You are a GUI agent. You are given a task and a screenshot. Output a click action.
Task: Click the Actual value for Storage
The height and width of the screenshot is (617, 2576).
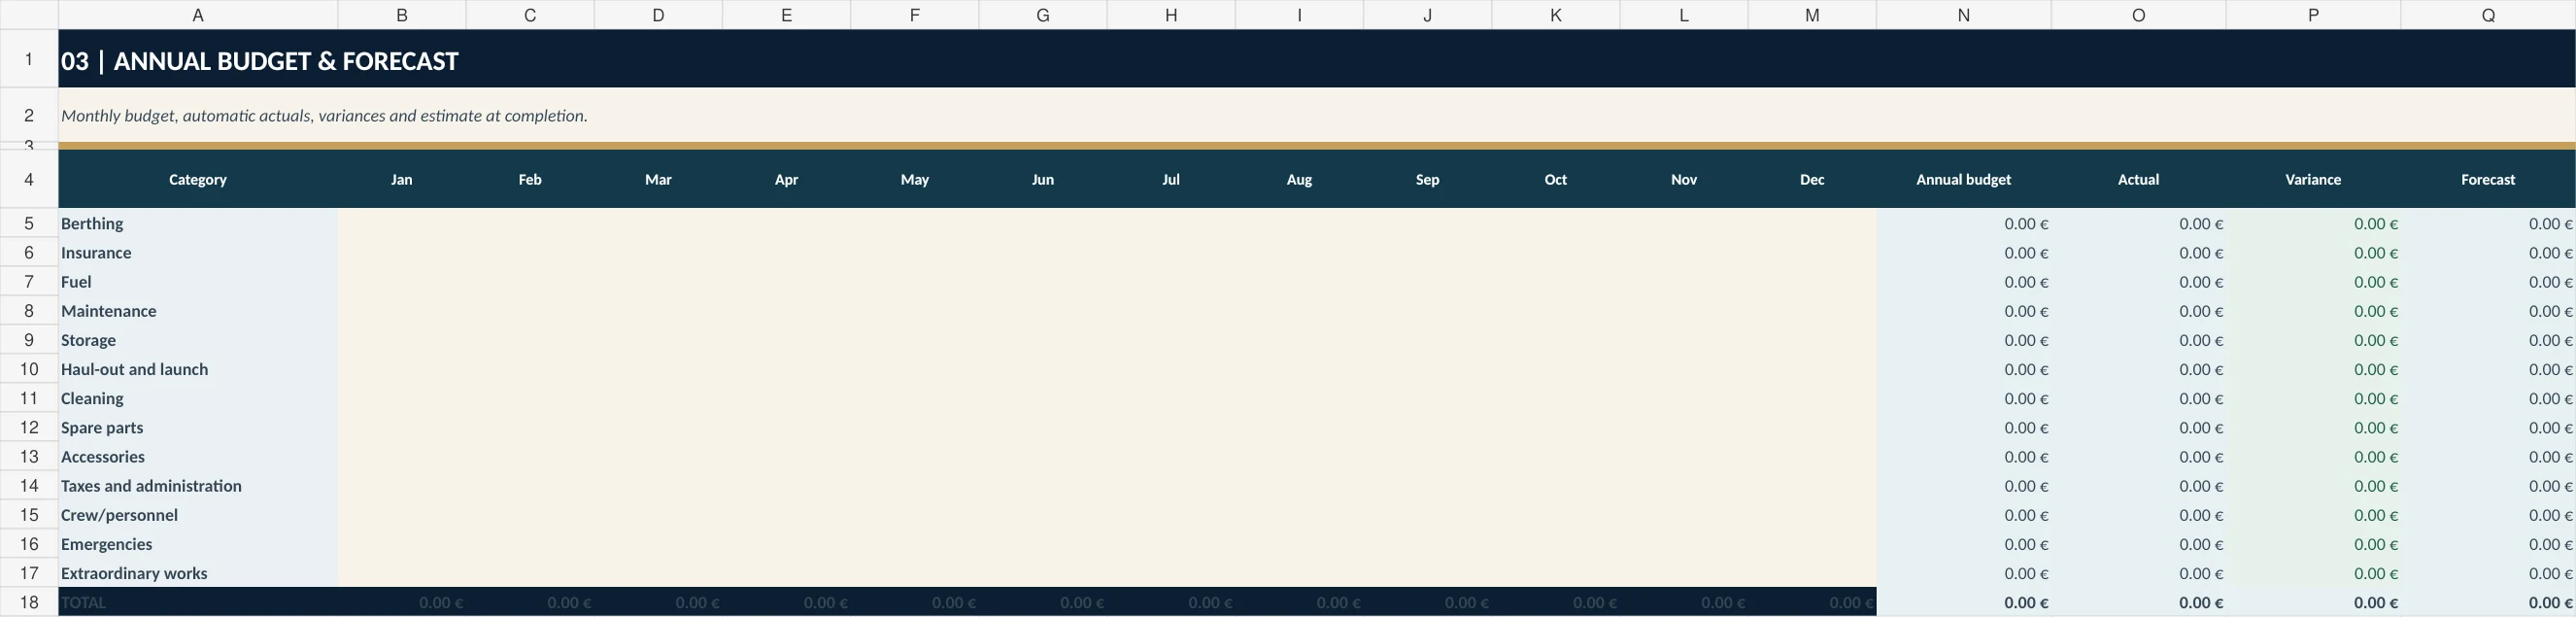point(2139,340)
